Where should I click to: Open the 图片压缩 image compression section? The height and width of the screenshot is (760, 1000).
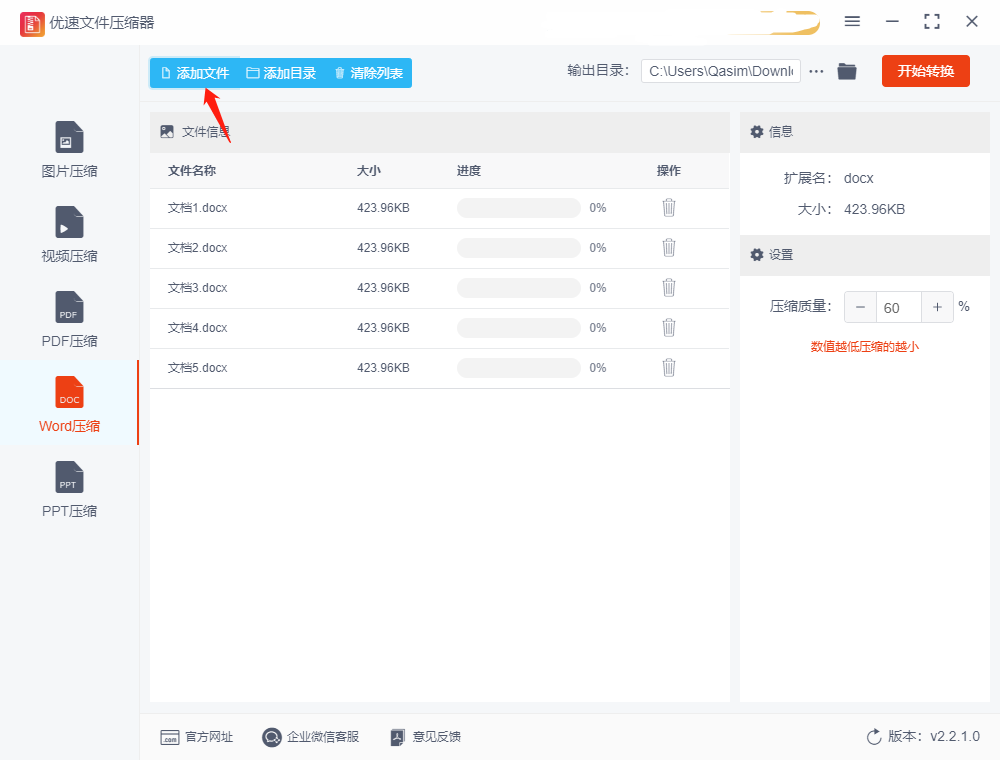pos(69,150)
